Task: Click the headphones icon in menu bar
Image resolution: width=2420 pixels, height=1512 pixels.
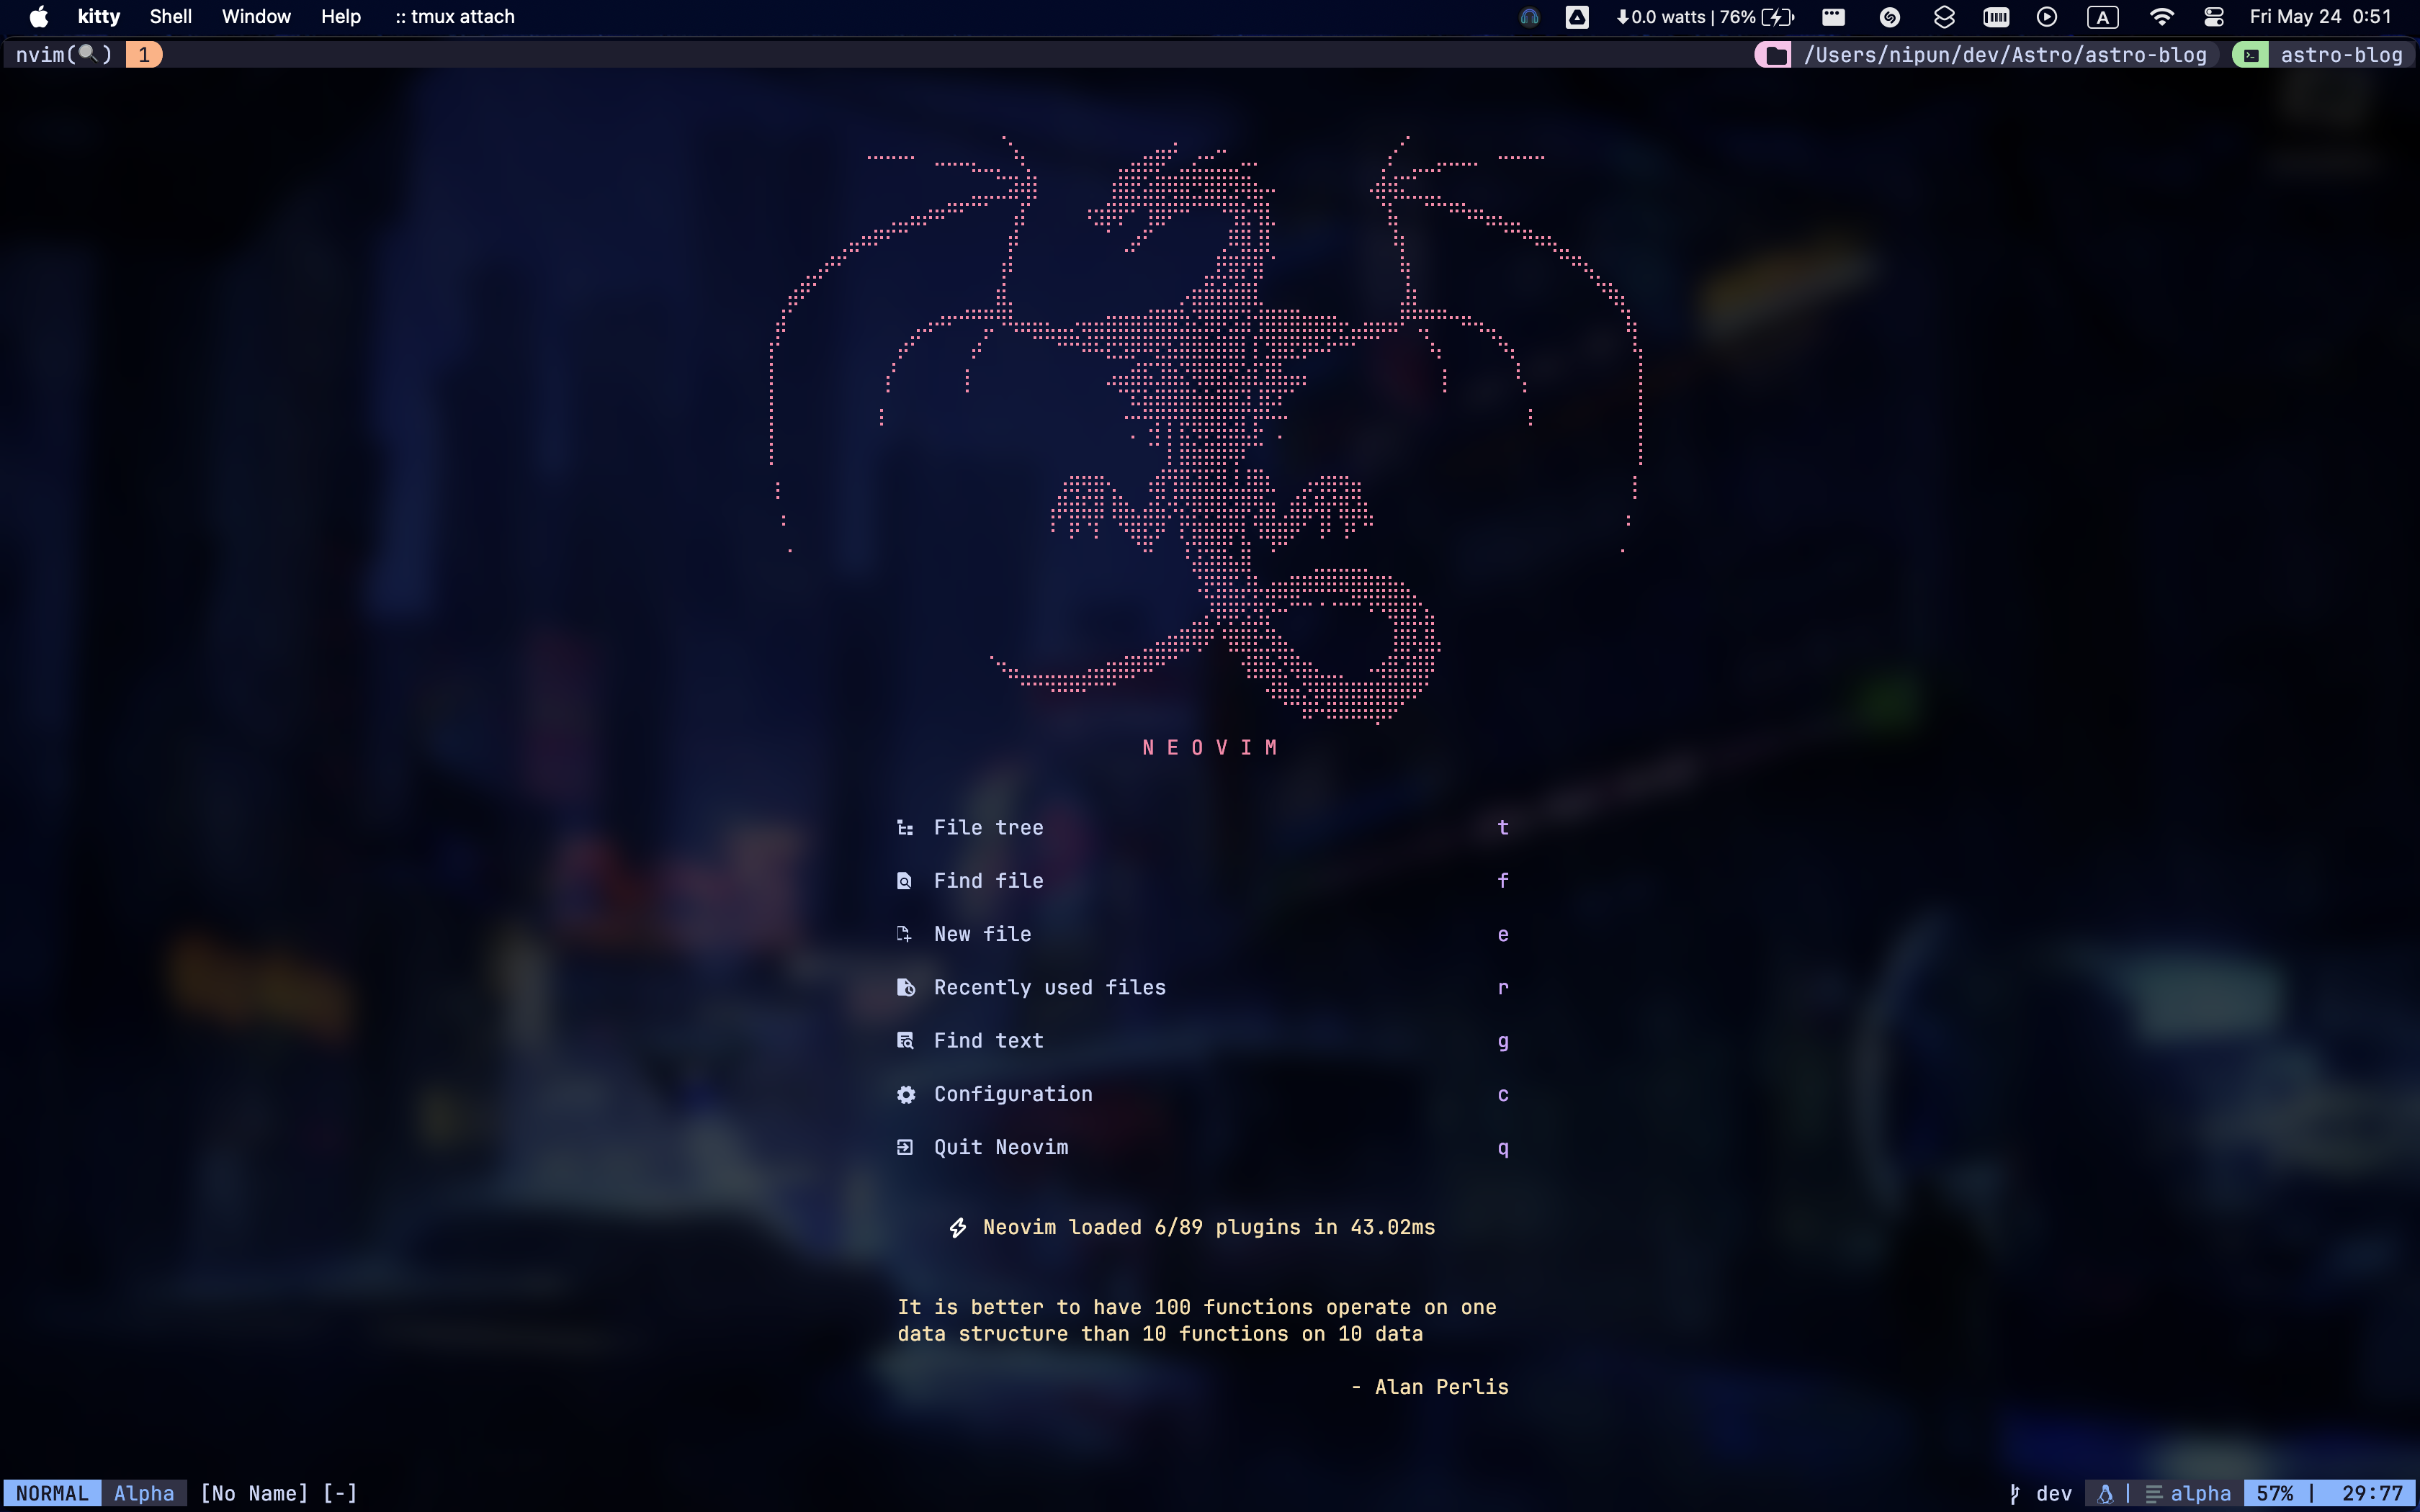Action: pos(1529,17)
